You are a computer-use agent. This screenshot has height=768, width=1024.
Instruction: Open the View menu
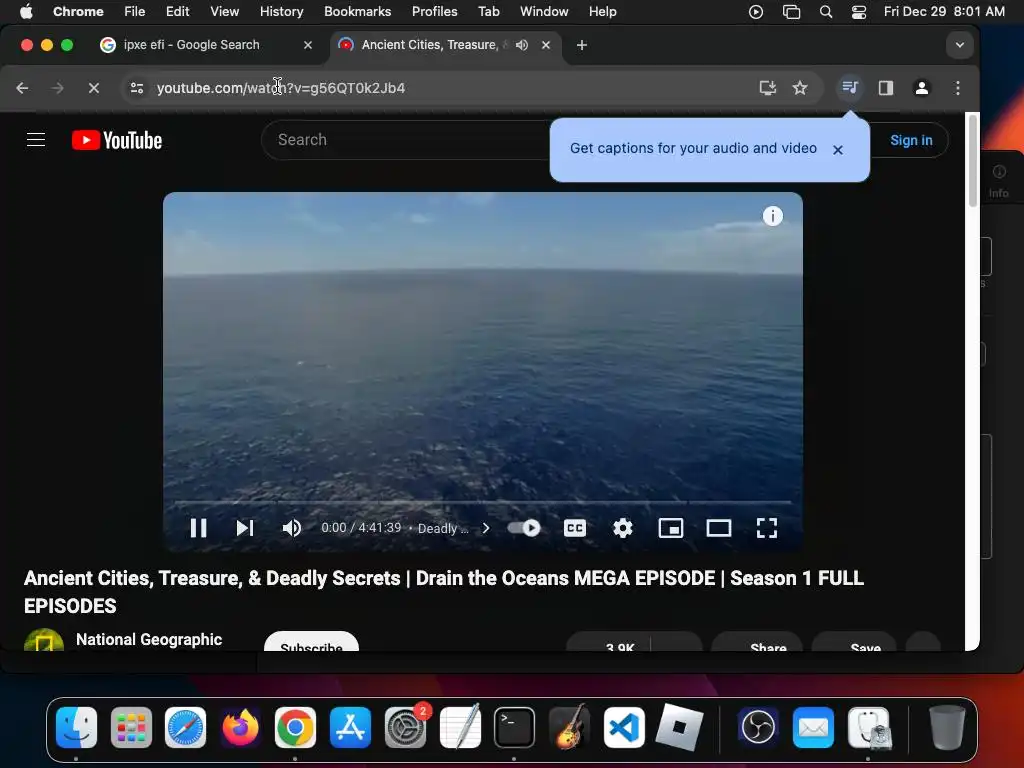225,12
